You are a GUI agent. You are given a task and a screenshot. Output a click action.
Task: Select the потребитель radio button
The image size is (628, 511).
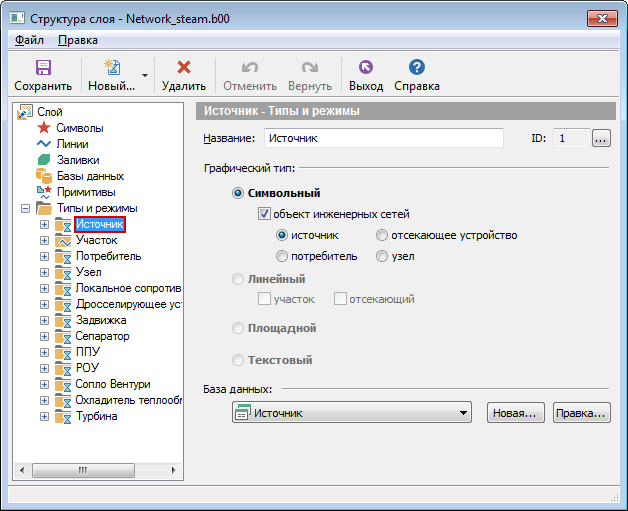point(282,256)
